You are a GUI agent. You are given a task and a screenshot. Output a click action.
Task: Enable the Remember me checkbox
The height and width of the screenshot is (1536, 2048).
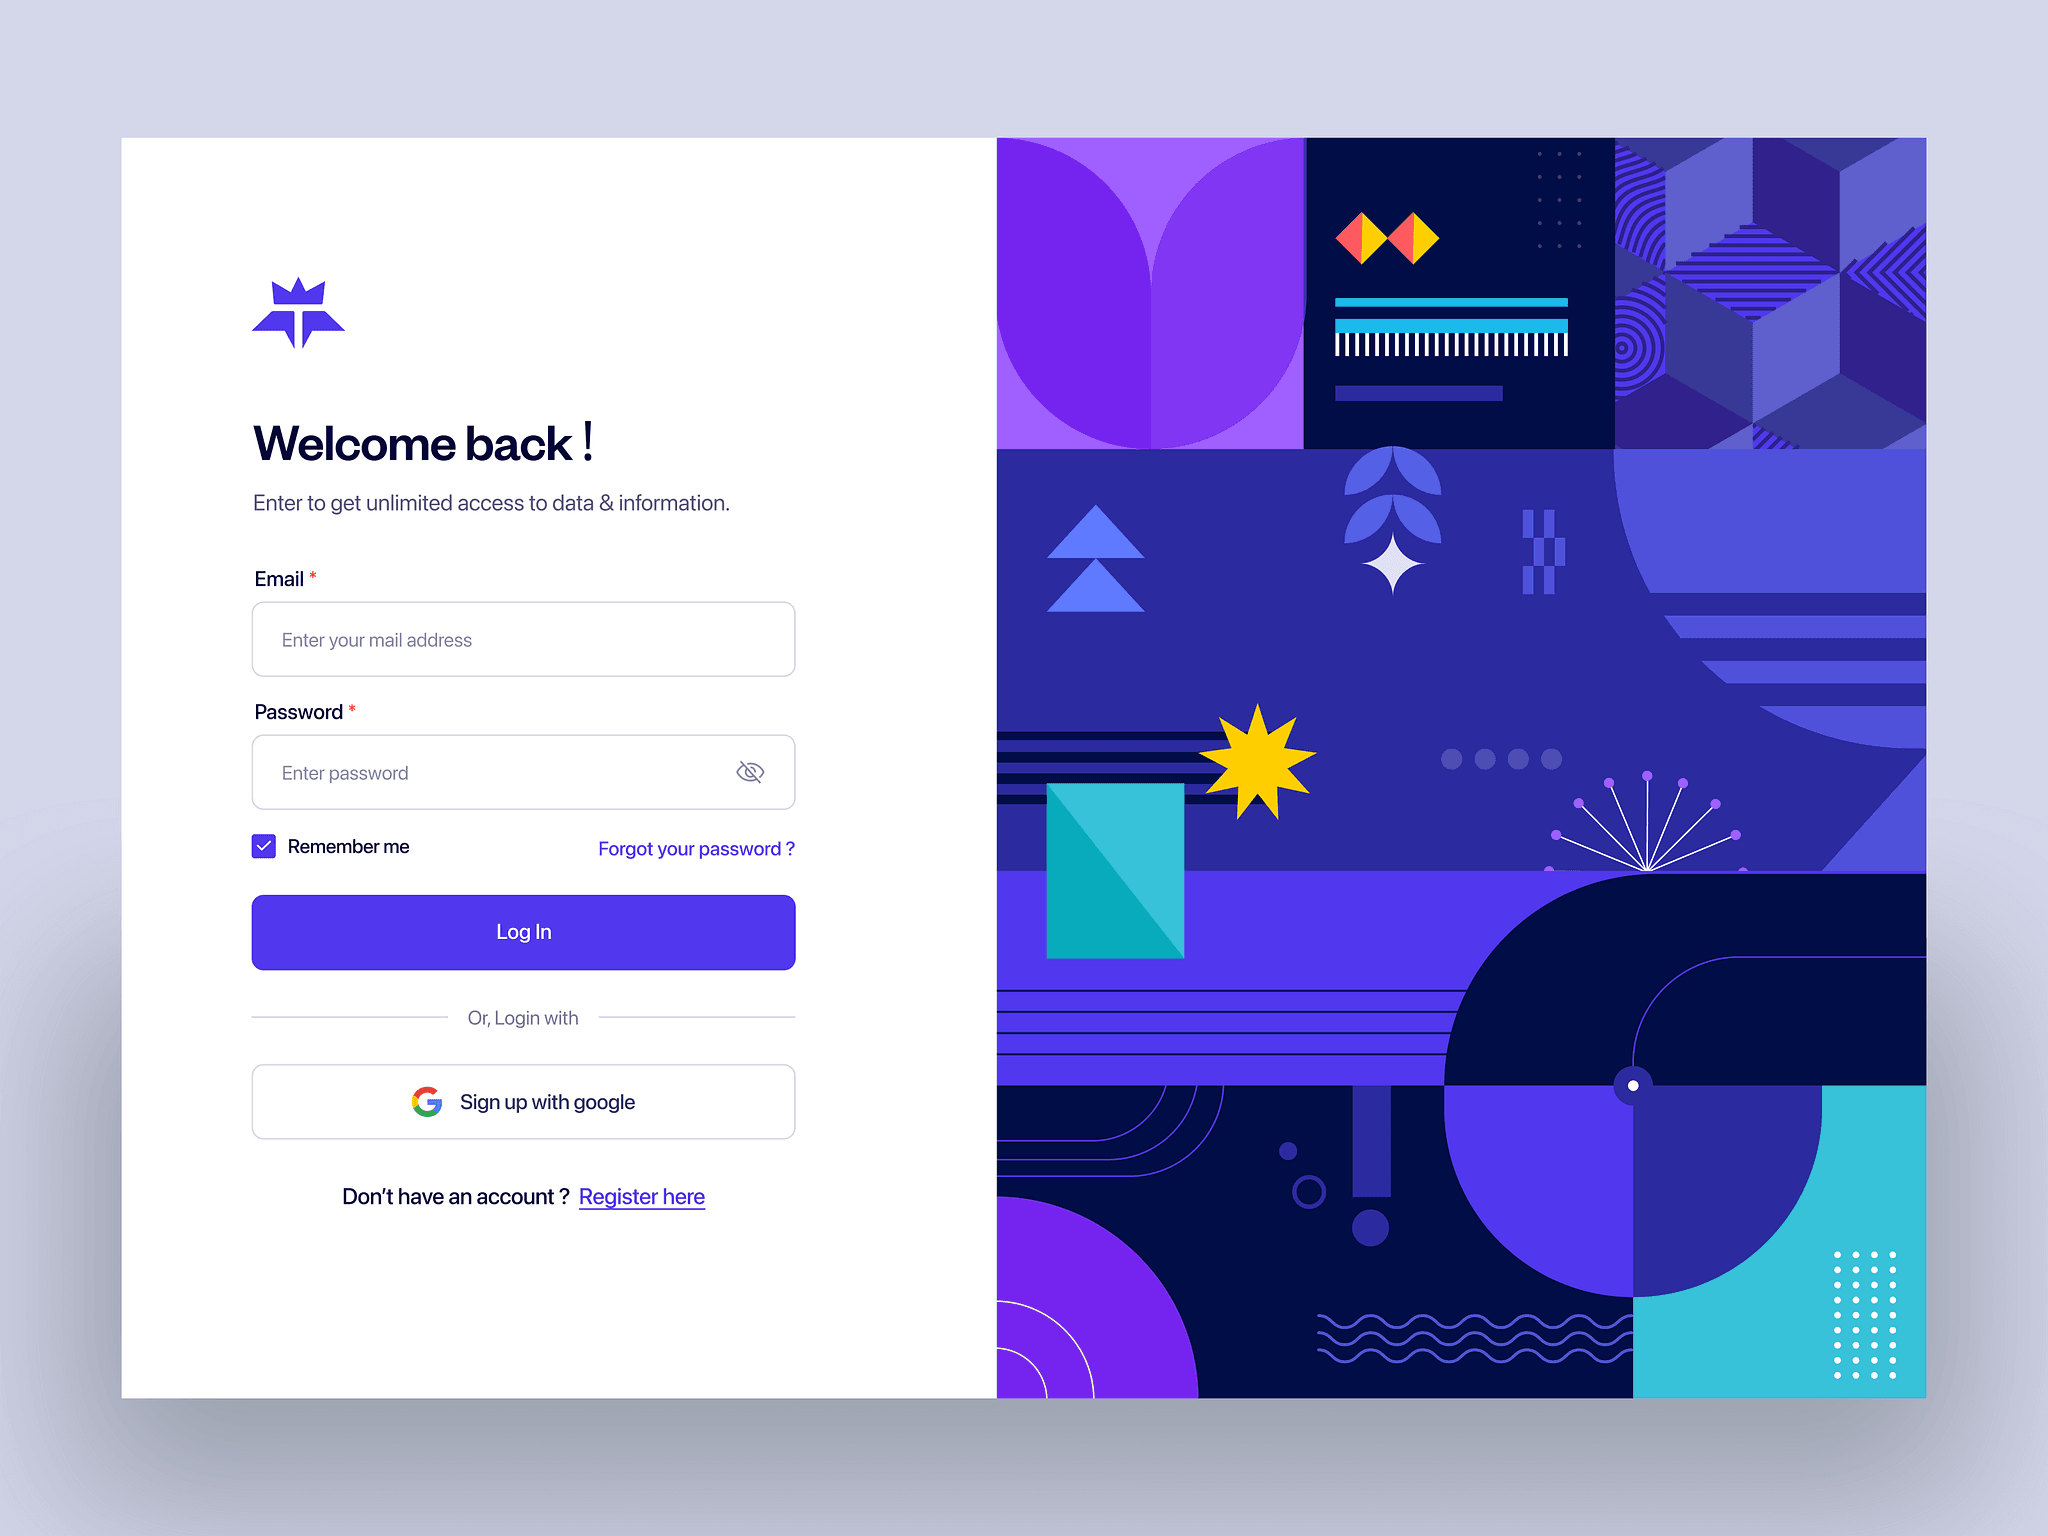click(263, 845)
